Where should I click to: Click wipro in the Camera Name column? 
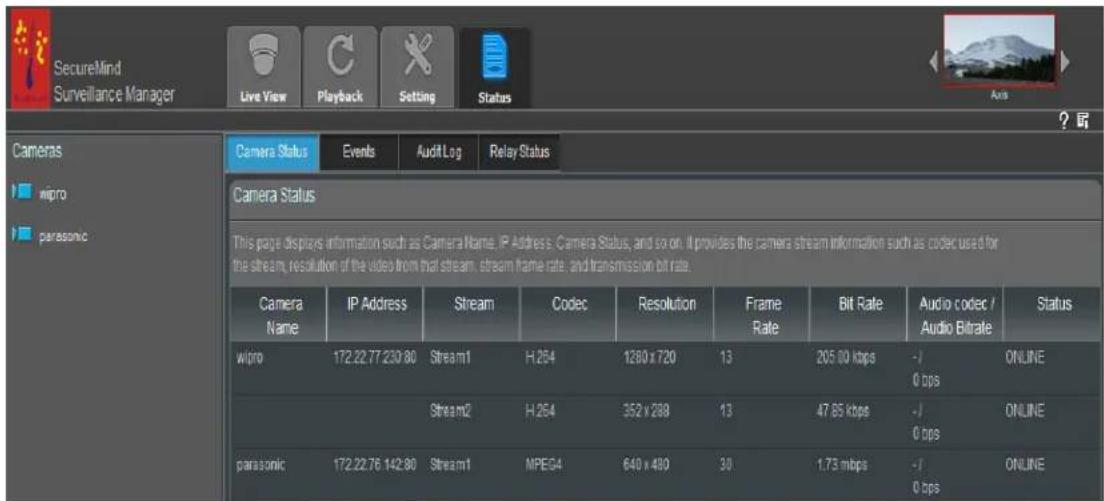(x=250, y=357)
